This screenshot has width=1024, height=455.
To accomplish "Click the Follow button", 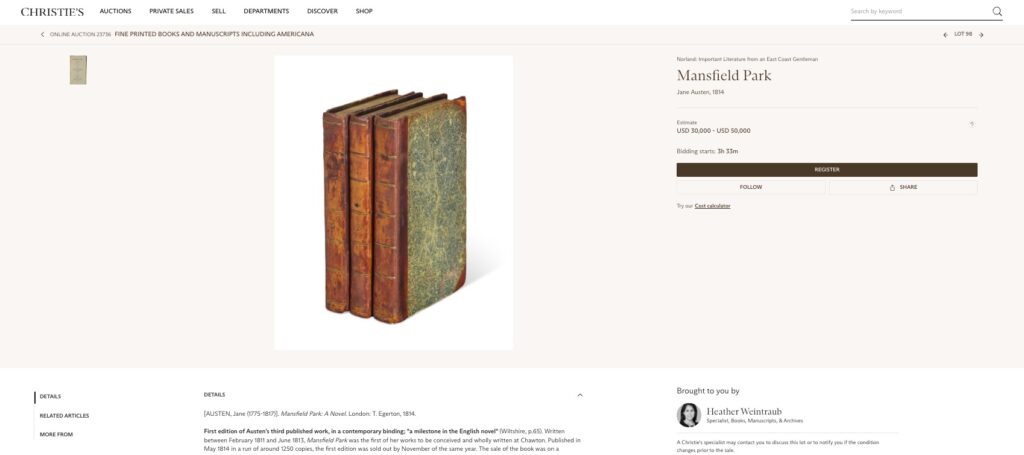I will point(751,187).
